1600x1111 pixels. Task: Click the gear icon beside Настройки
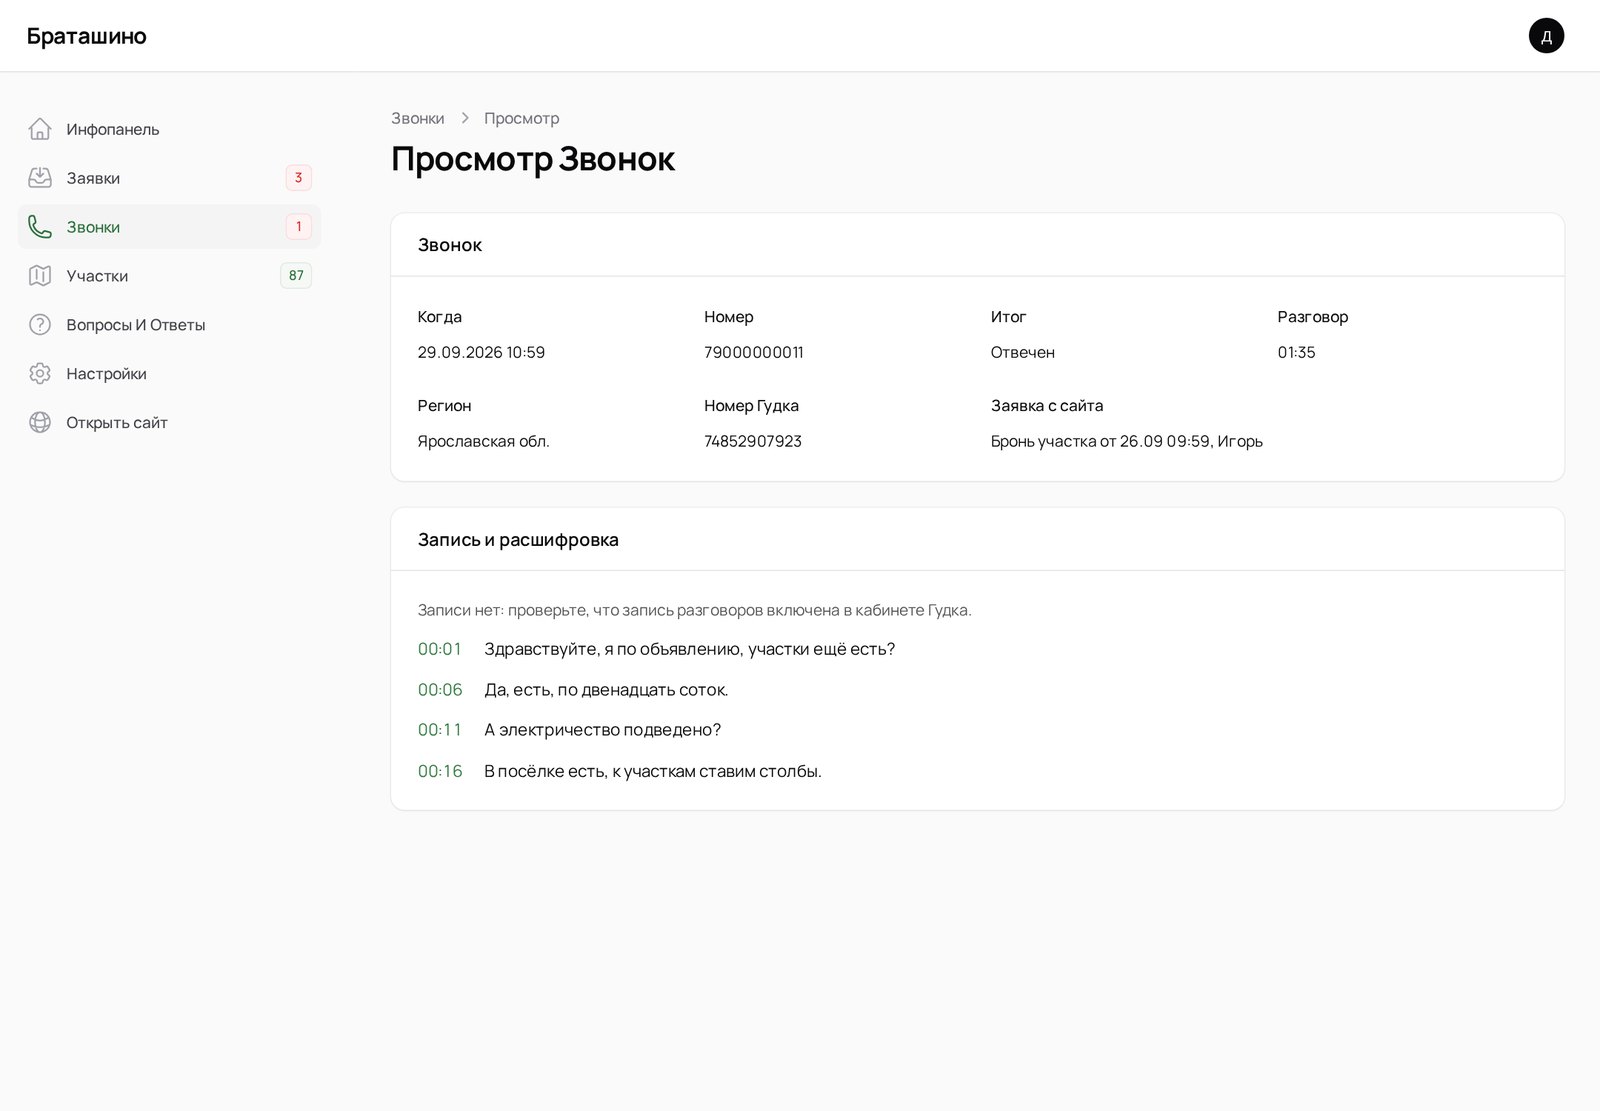[x=40, y=374]
